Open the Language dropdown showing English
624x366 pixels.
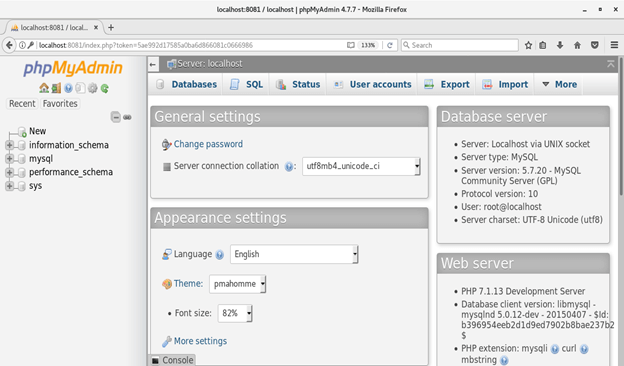[x=294, y=254]
